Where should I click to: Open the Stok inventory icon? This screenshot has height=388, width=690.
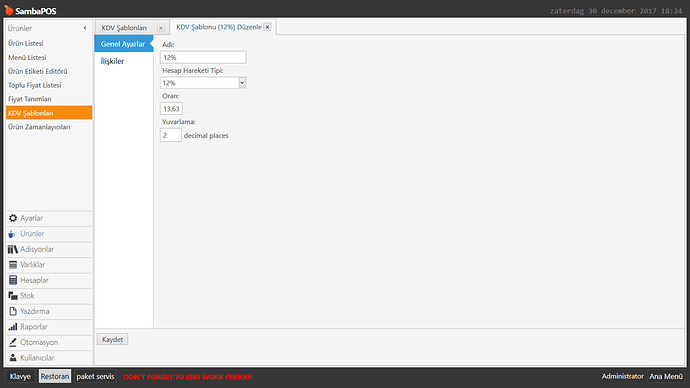(13, 296)
